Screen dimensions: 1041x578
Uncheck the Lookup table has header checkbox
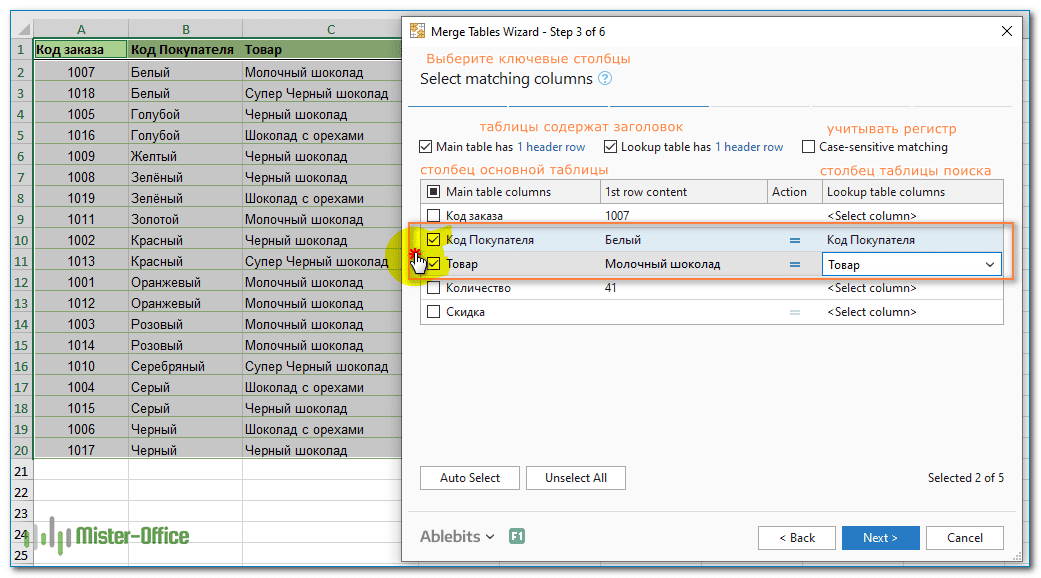pyautogui.click(x=610, y=147)
